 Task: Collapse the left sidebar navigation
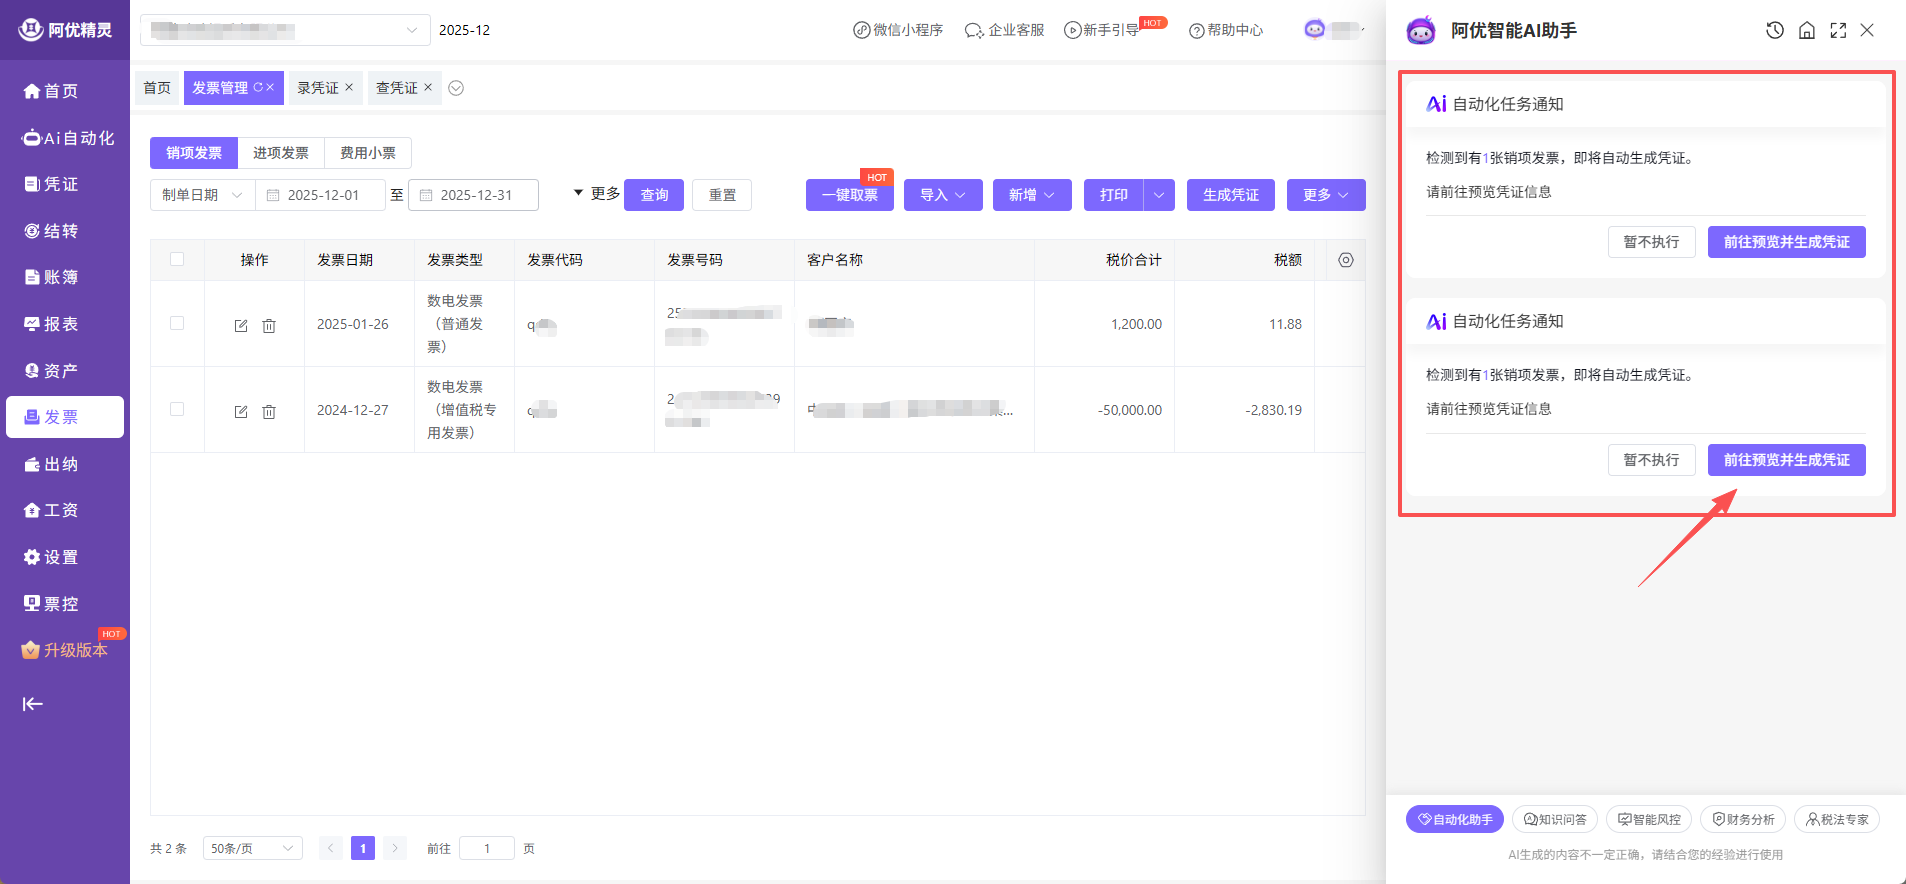click(33, 704)
